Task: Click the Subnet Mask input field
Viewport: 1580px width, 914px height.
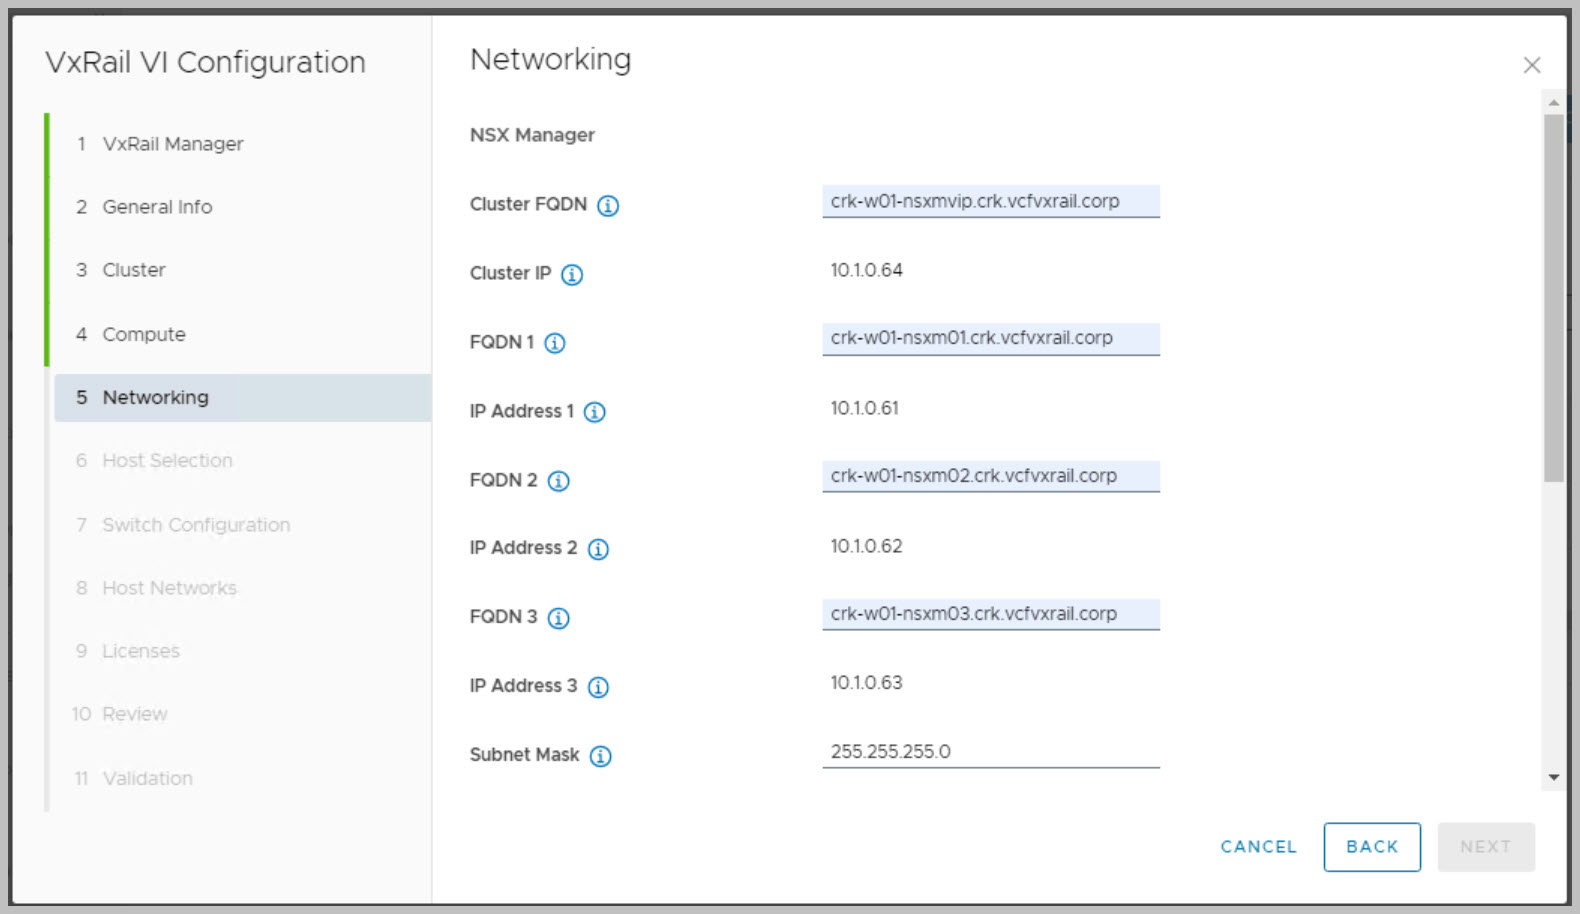Action: (x=990, y=752)
